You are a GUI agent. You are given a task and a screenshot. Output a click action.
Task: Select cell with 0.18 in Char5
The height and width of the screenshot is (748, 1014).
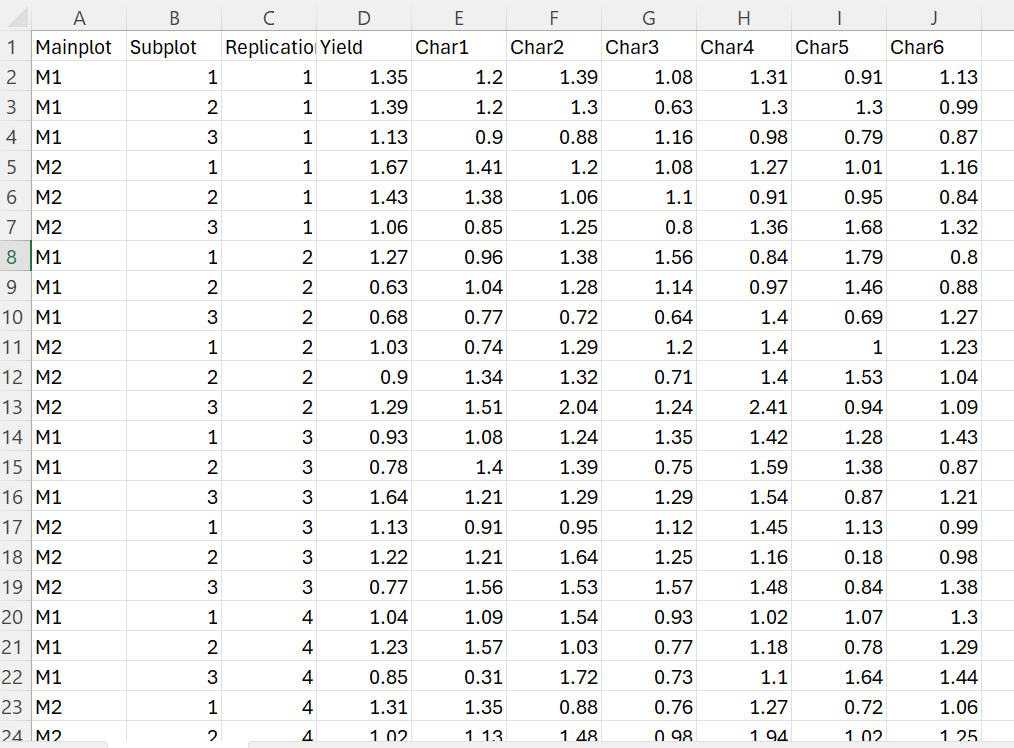pyautogui.click(x=839, y=557)
